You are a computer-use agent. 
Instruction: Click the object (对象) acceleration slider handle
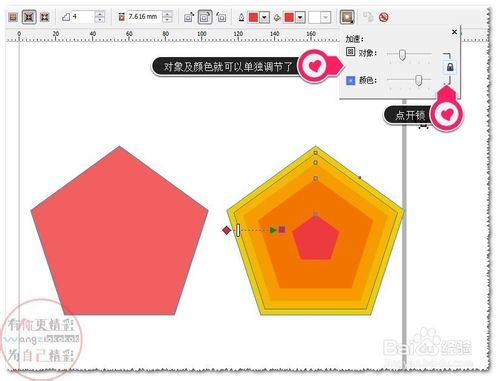click(402, 55)
